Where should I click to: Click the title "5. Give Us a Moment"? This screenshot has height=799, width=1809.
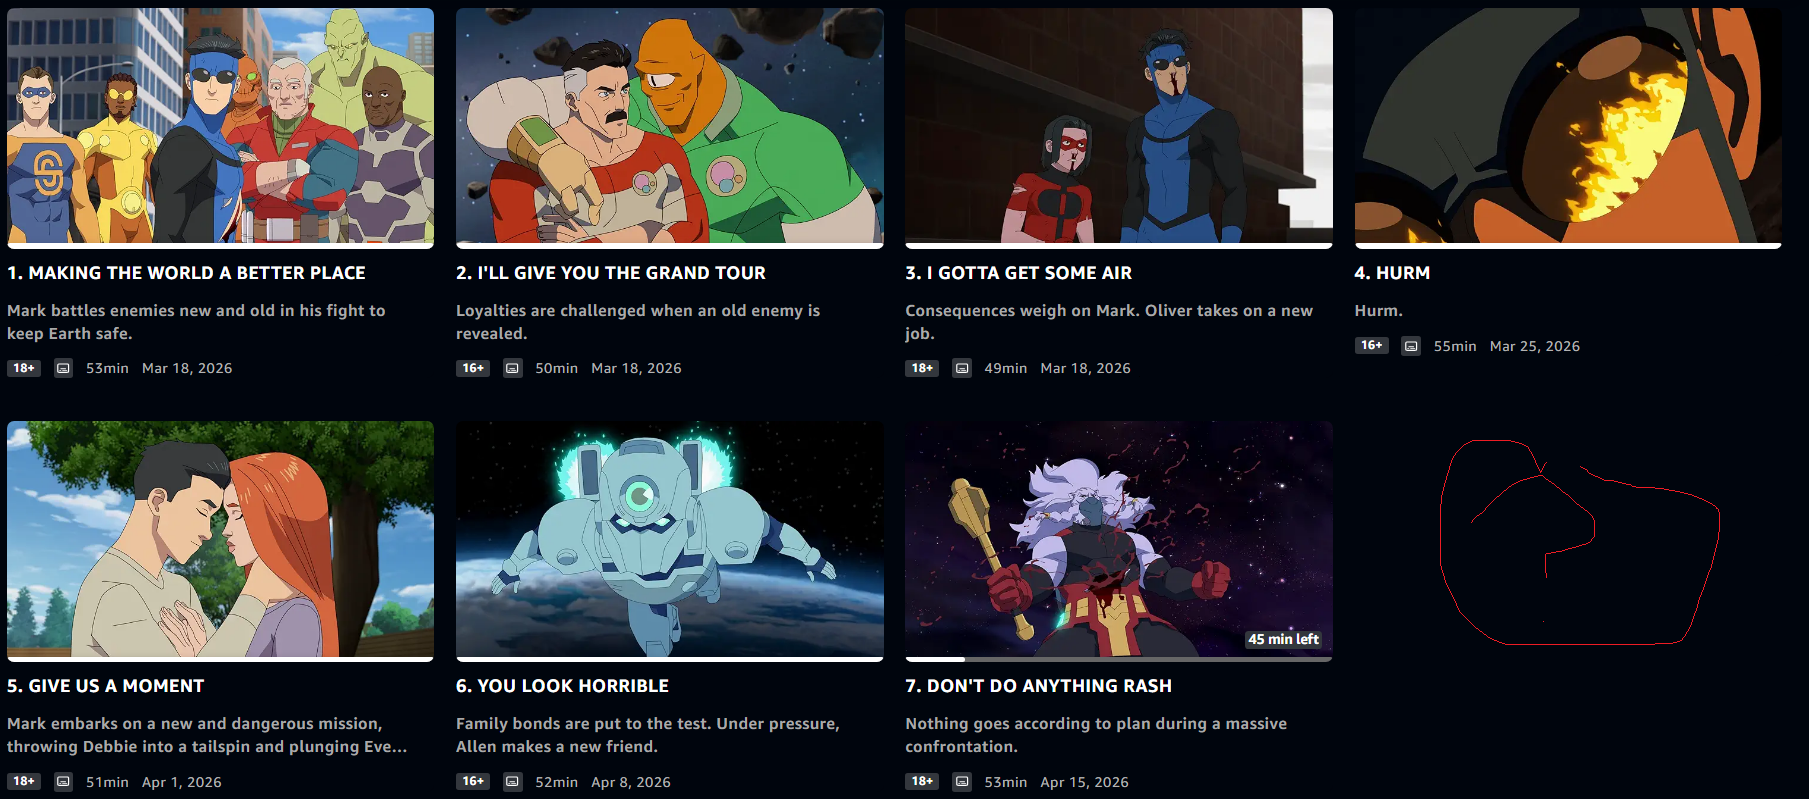click(106, 686)
